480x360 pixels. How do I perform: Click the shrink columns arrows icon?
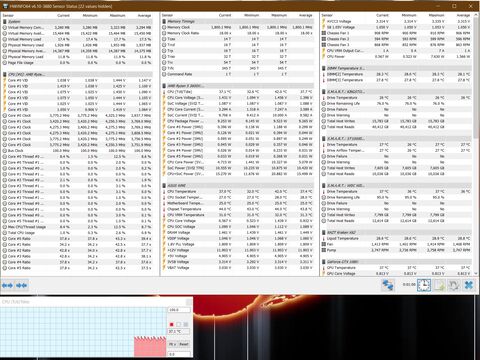(22, 285)
